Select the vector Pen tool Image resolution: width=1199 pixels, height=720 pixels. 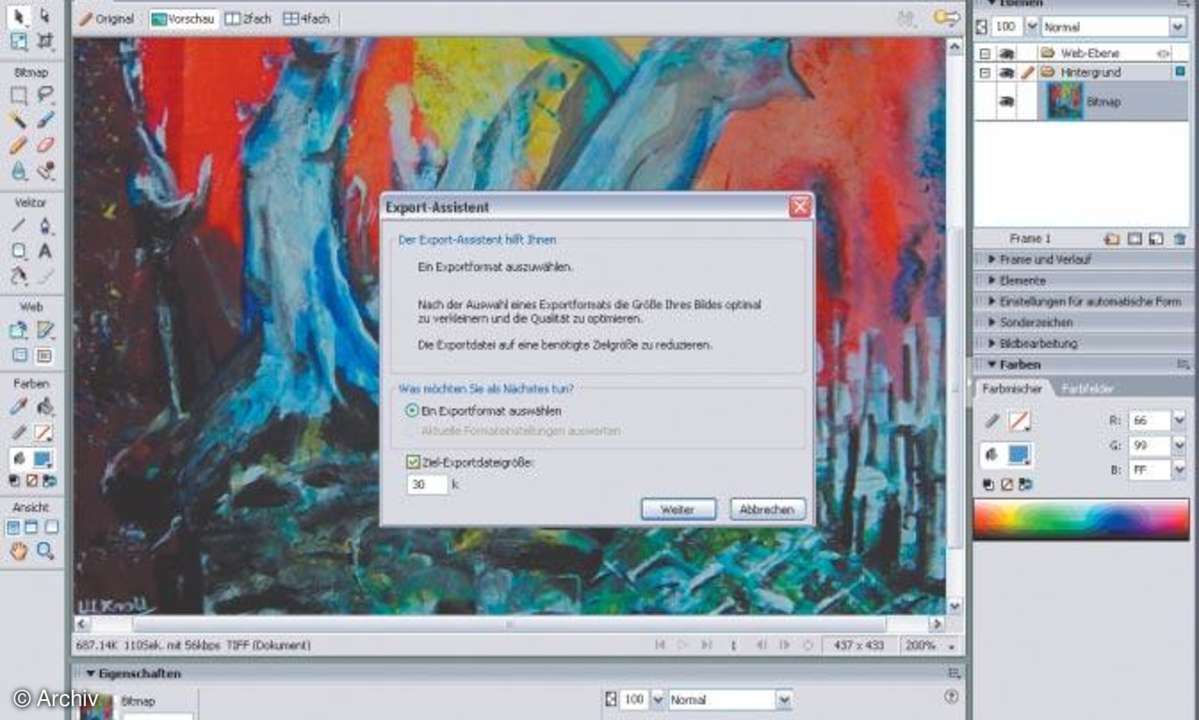pos(45,225)
